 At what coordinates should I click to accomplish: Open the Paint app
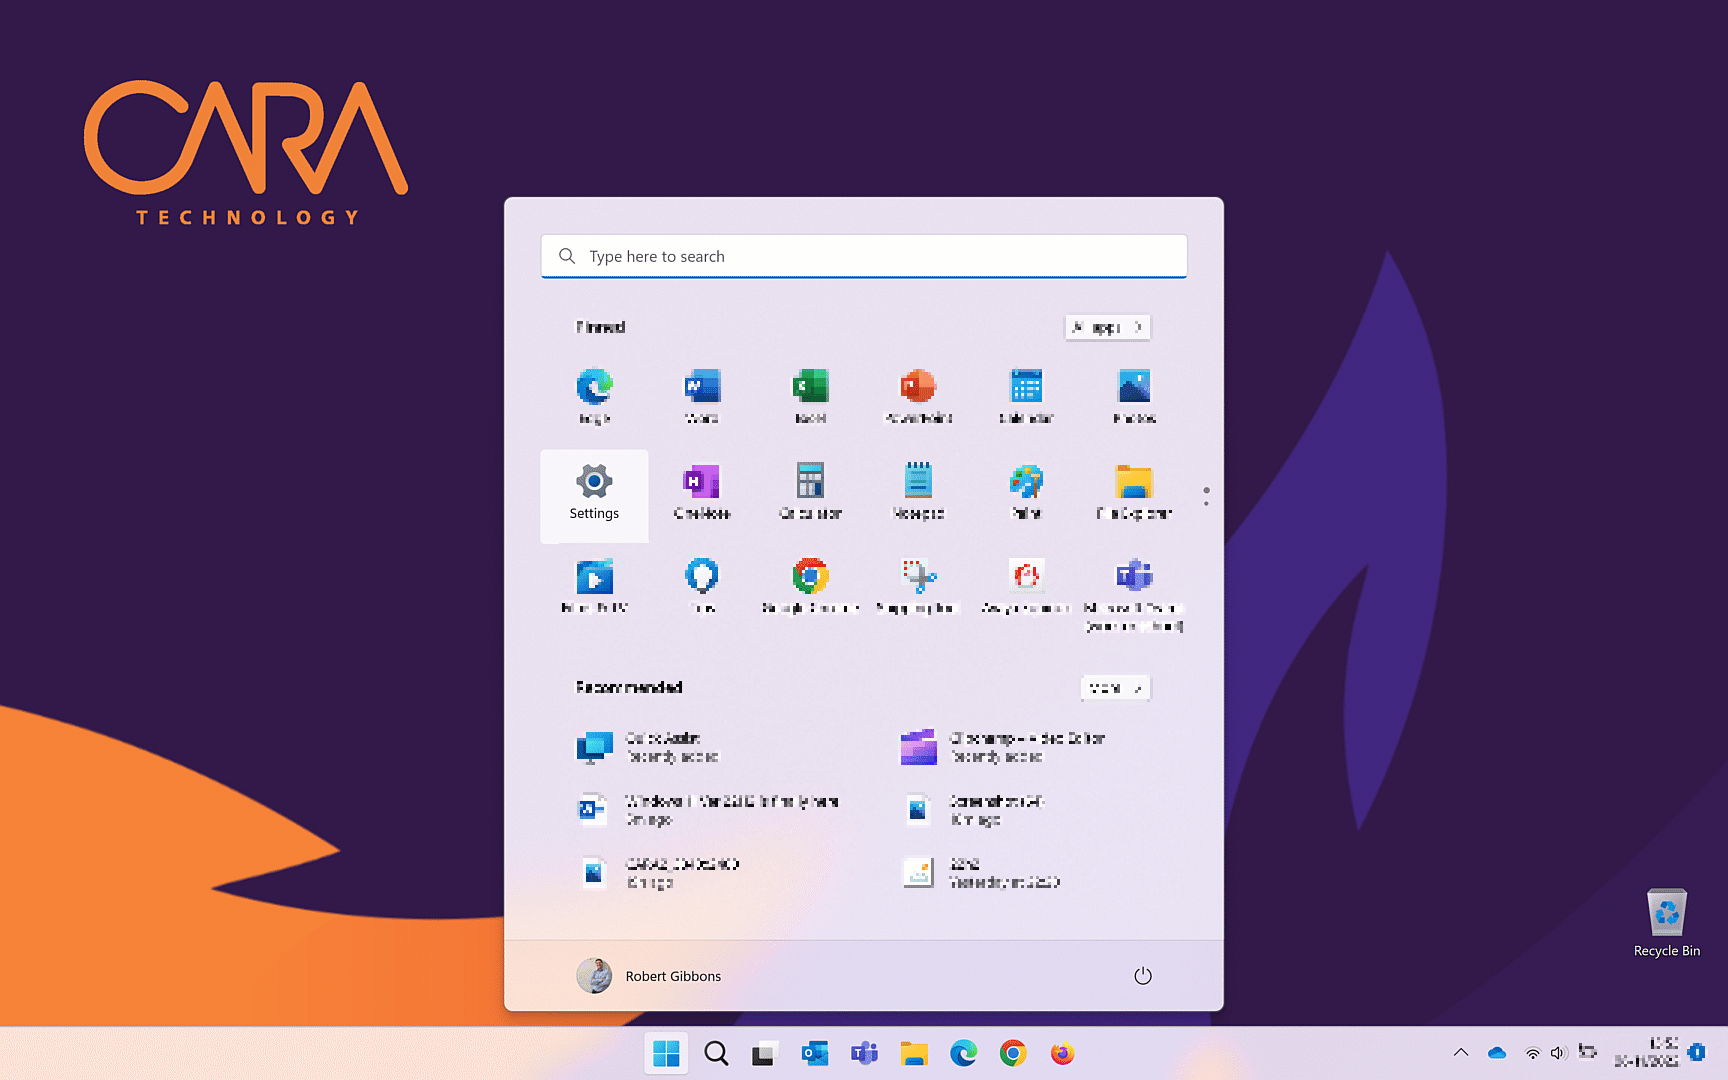click(1026, 491)
